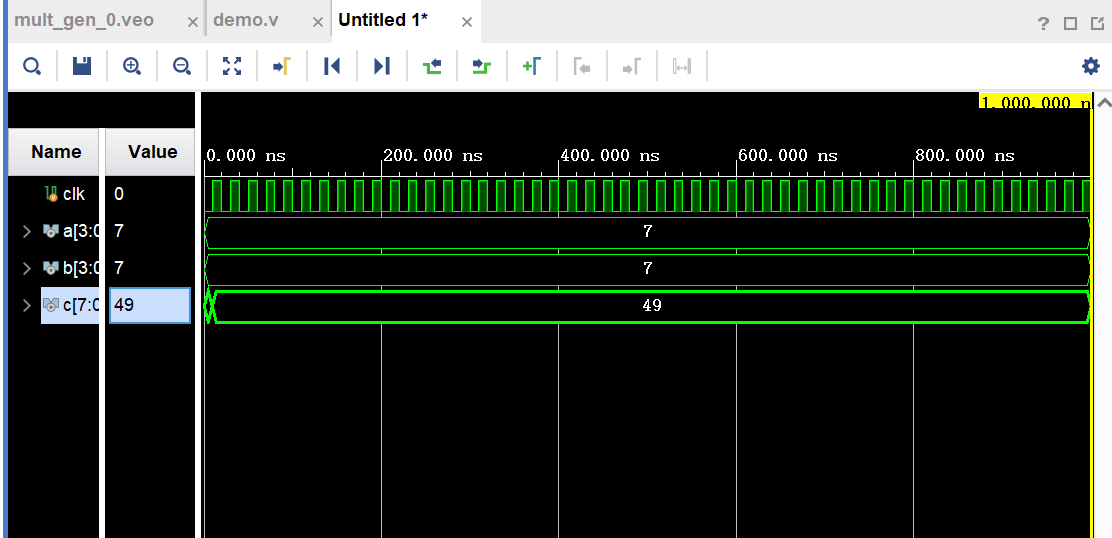Zoom in on the waveform
Viewport: 1112px width, 538px height.
tap(131, 67)
